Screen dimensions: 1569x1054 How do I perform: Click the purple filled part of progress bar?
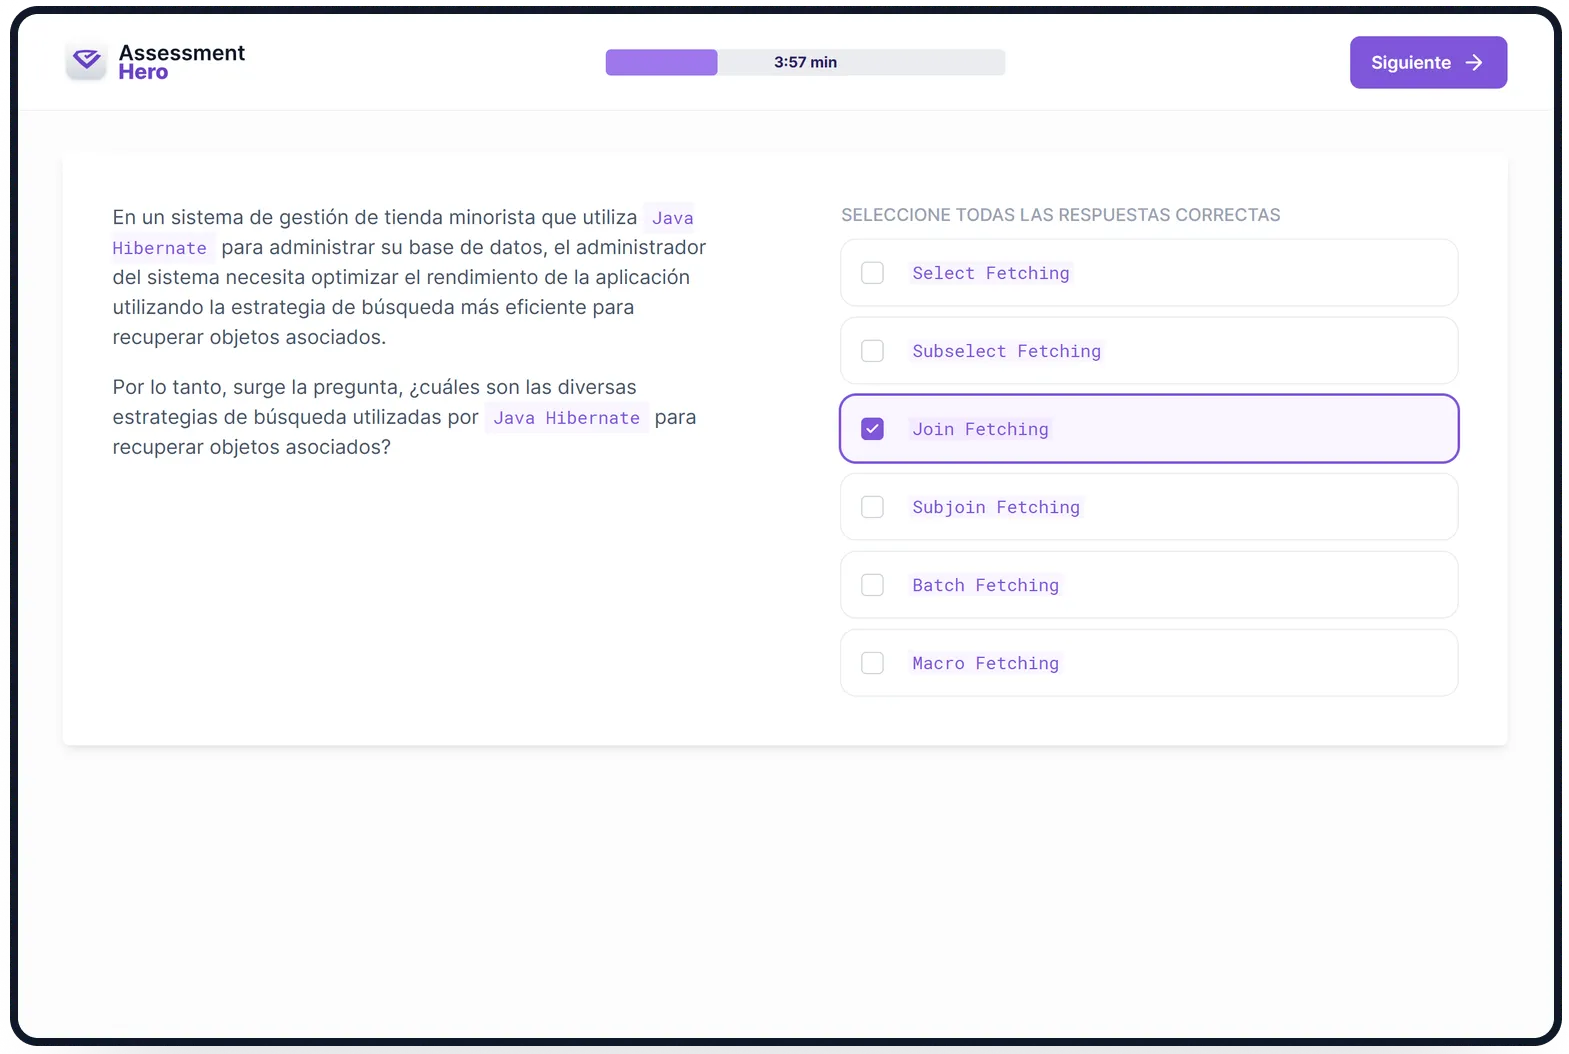[661, 62]
